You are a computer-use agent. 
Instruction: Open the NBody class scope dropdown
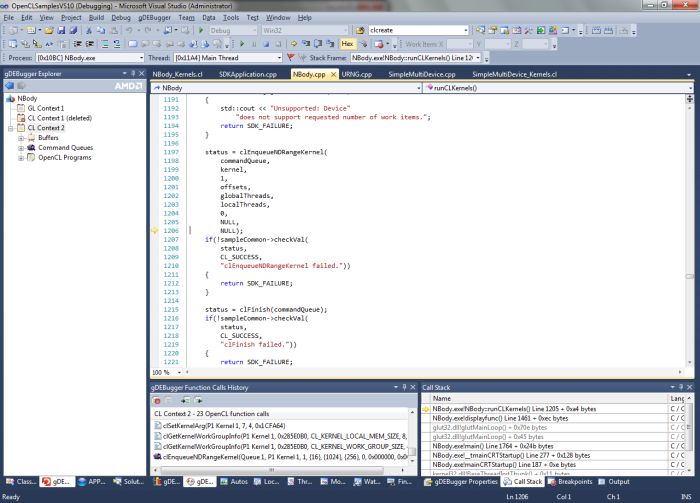point(418,88)
